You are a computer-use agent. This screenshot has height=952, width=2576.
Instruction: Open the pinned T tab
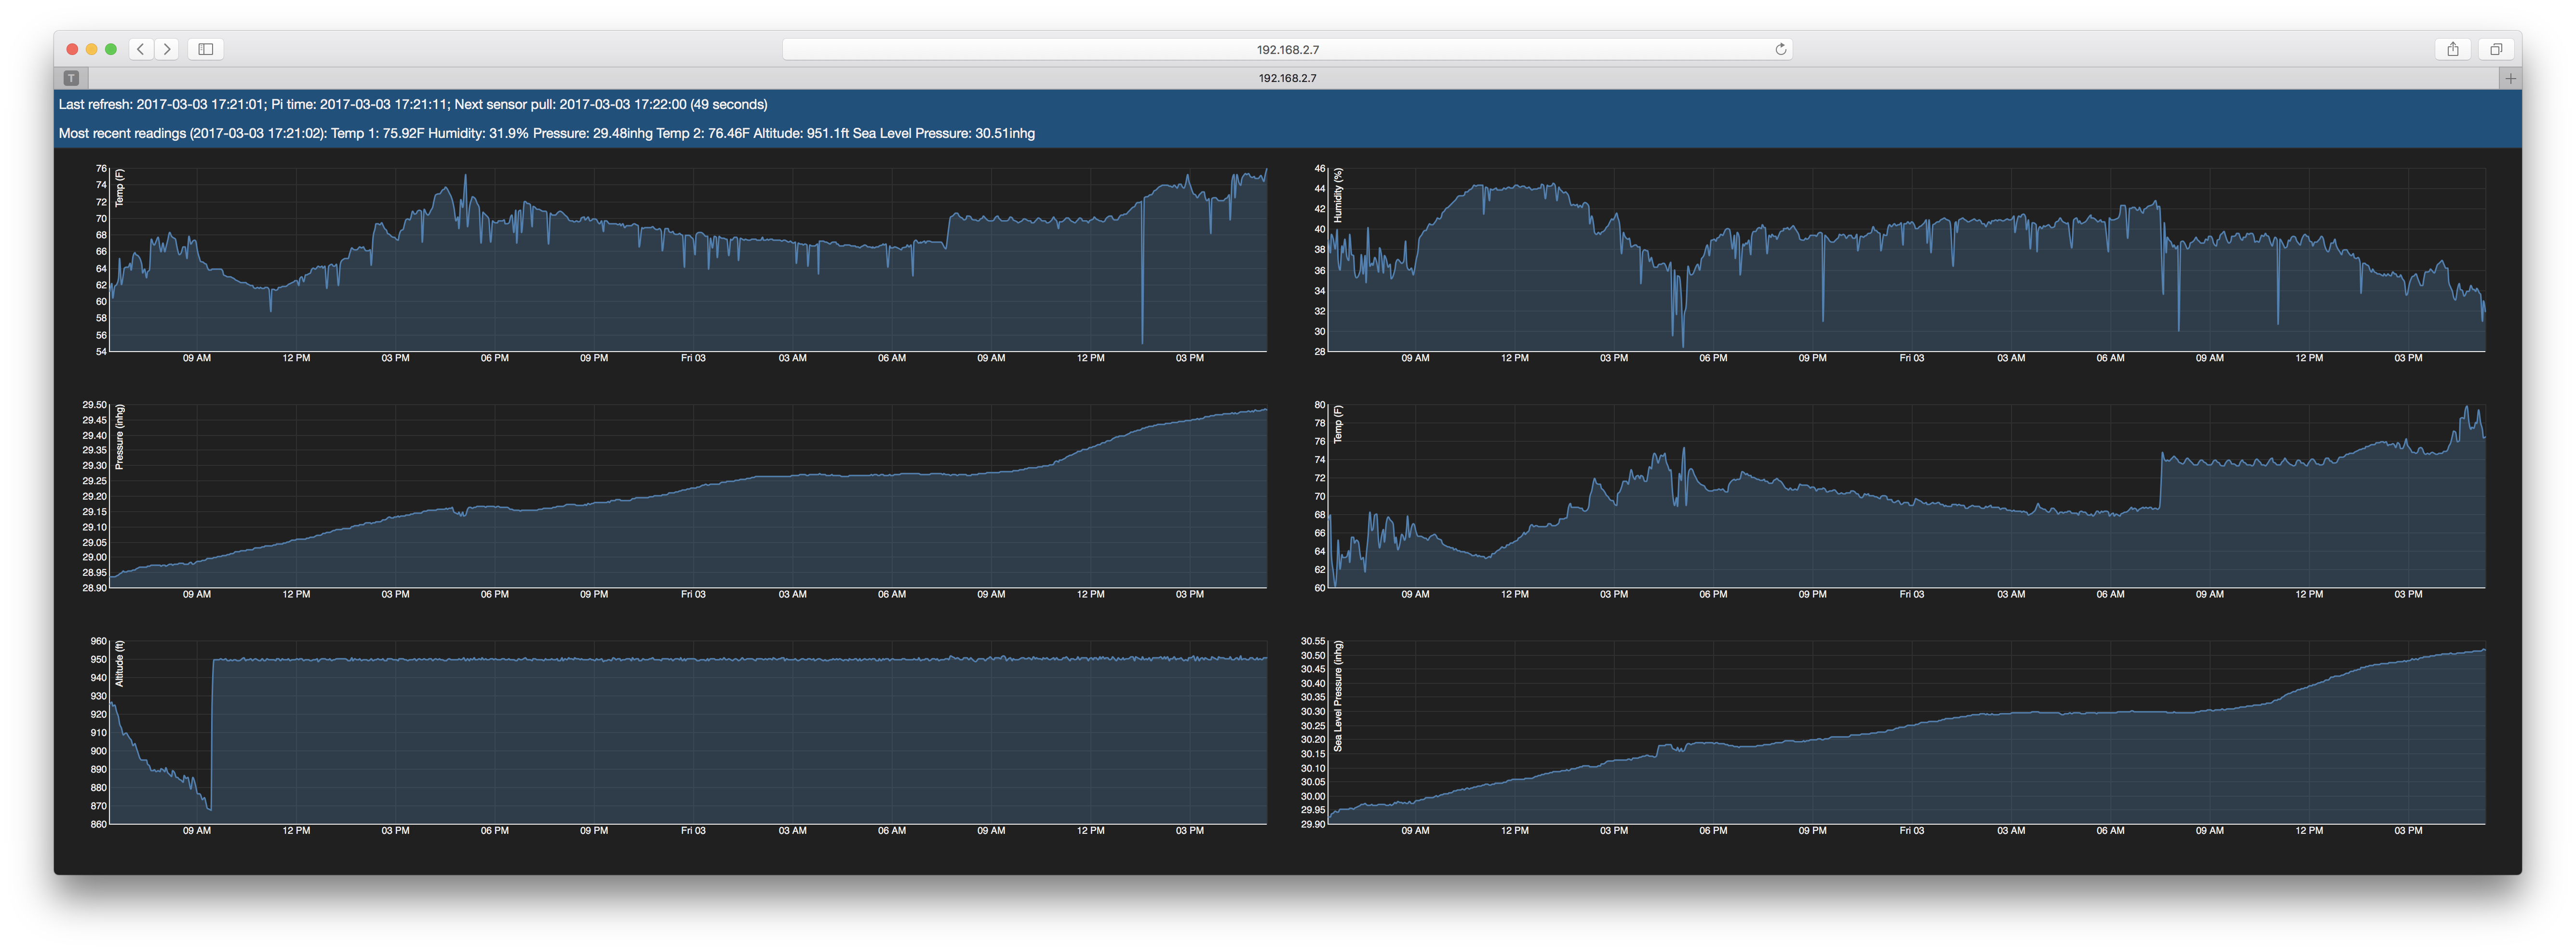pyautogui.click(x=71, y=78)
